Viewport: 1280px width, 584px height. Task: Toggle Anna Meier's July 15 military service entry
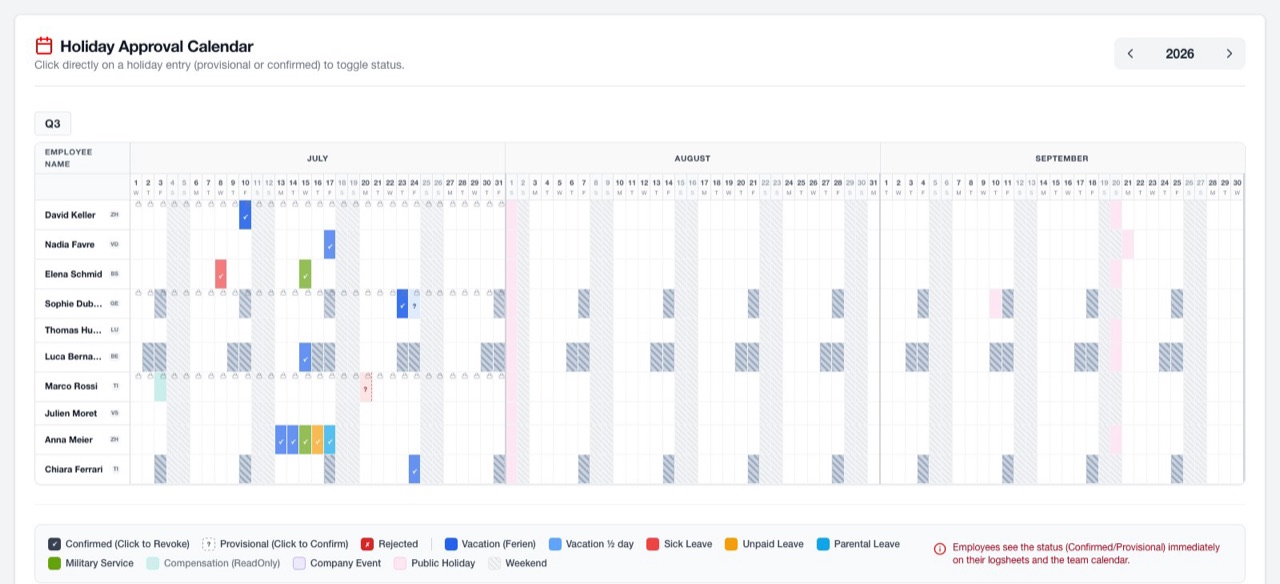(x=305, y=440)
